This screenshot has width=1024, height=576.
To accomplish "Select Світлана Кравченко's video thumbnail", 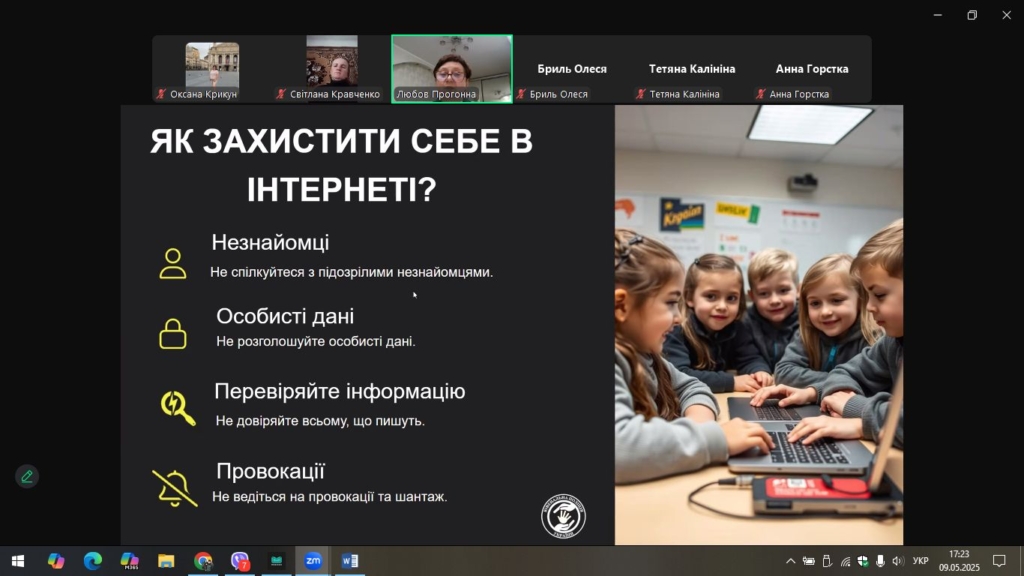I will [x=332, y=68].
